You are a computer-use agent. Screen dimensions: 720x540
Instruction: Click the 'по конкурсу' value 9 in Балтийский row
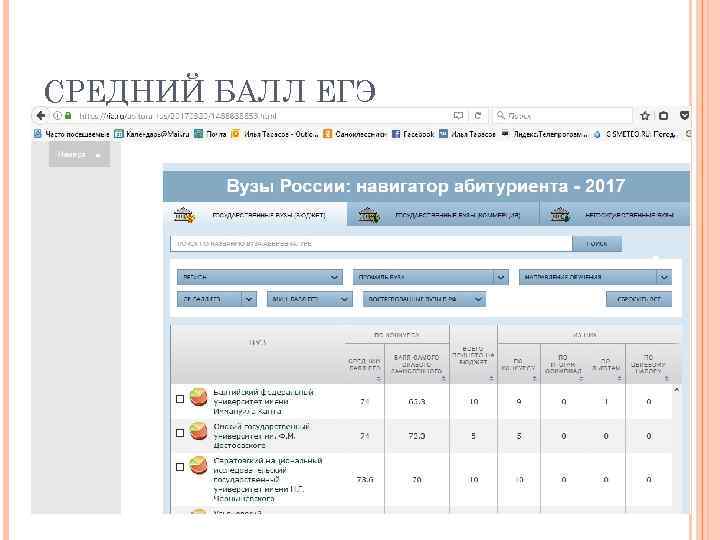click(x=518, y=402)
